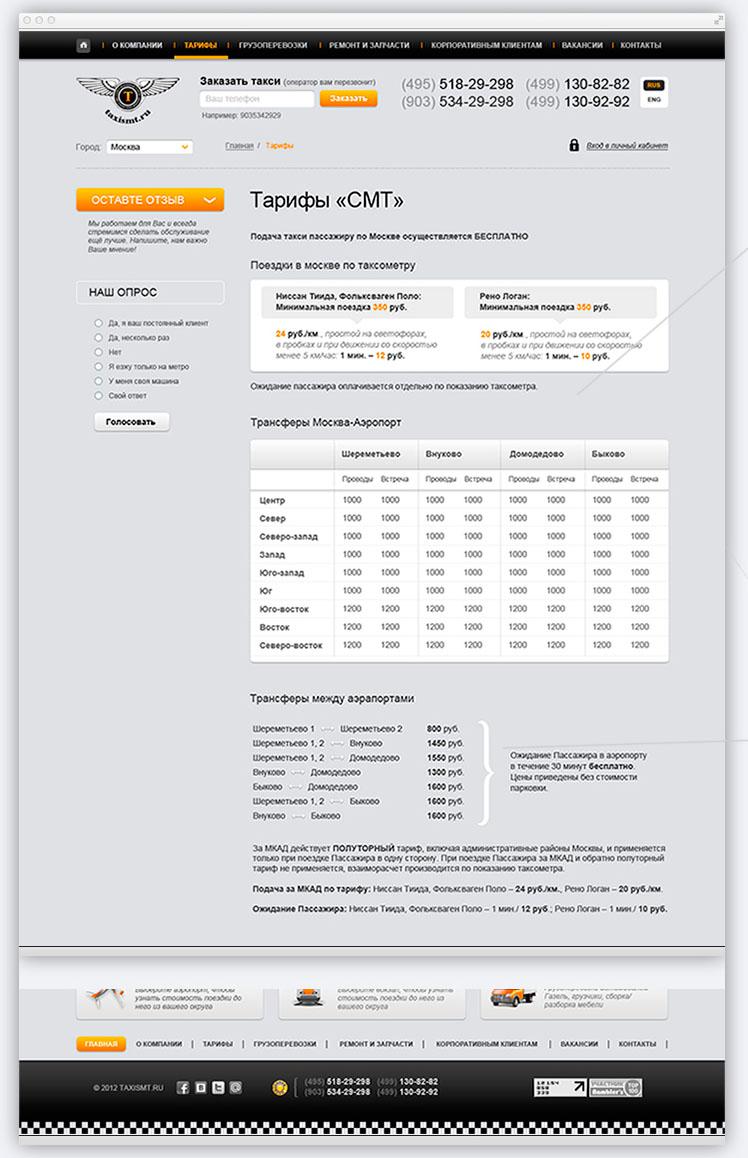
Task: Click the '1550 руб.' transfer price
Action: [x=445, y=758]
